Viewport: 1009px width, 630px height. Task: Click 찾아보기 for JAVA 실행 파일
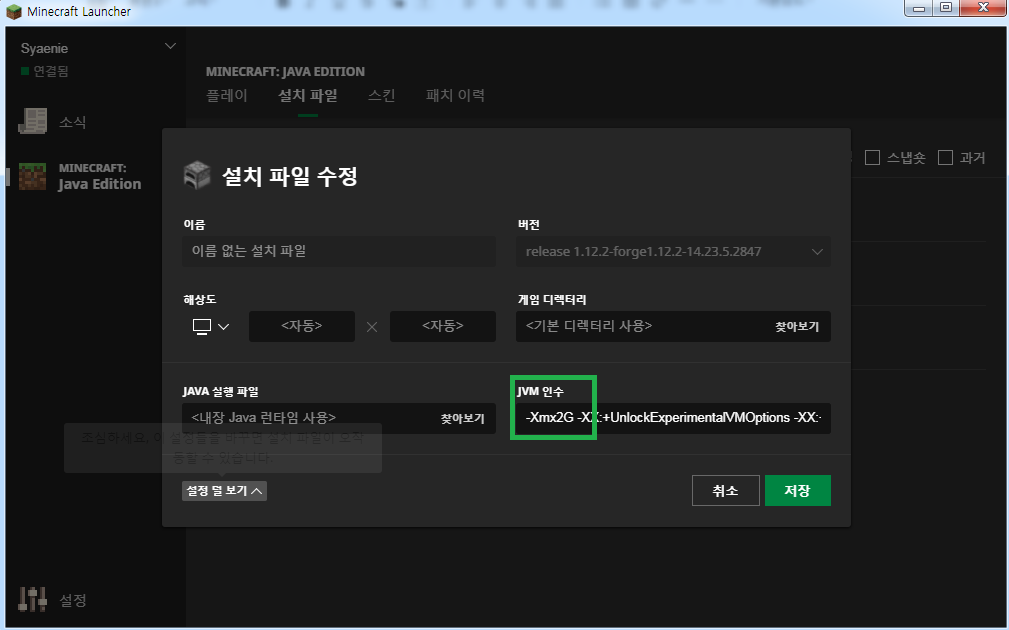pos(462,418)
